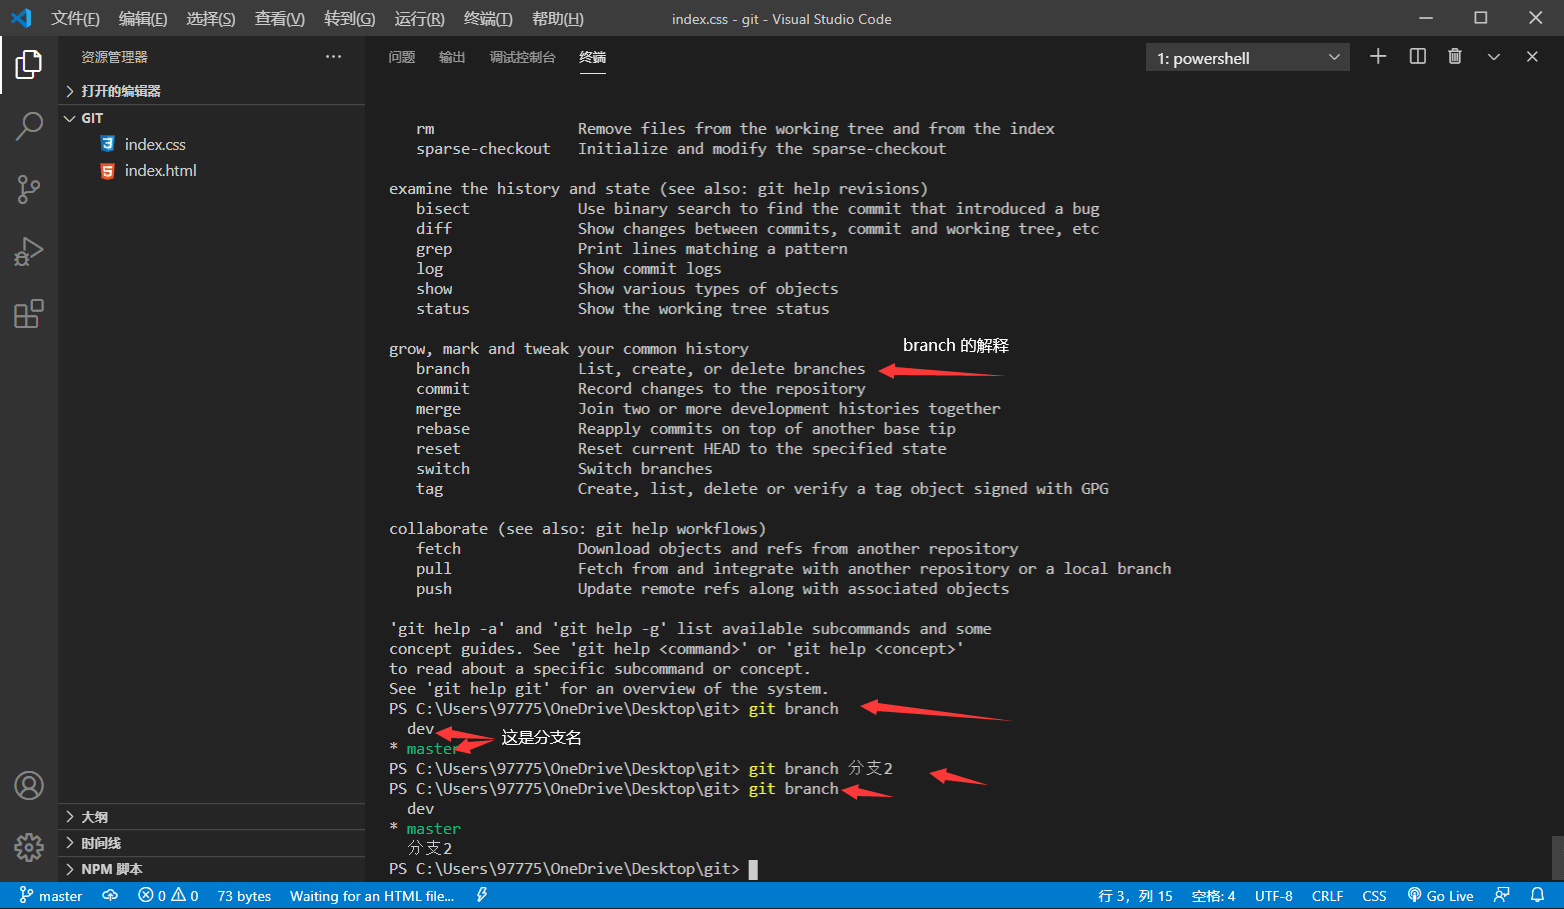Change indentation via 空格: 4
This screenshot has width=1564, height=909.
(1213, 896)
